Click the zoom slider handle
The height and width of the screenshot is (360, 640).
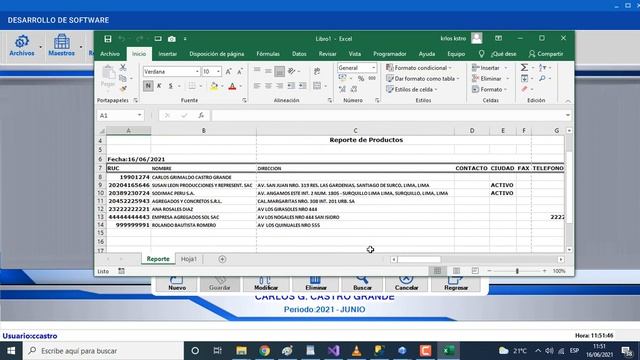click(517, 271)
